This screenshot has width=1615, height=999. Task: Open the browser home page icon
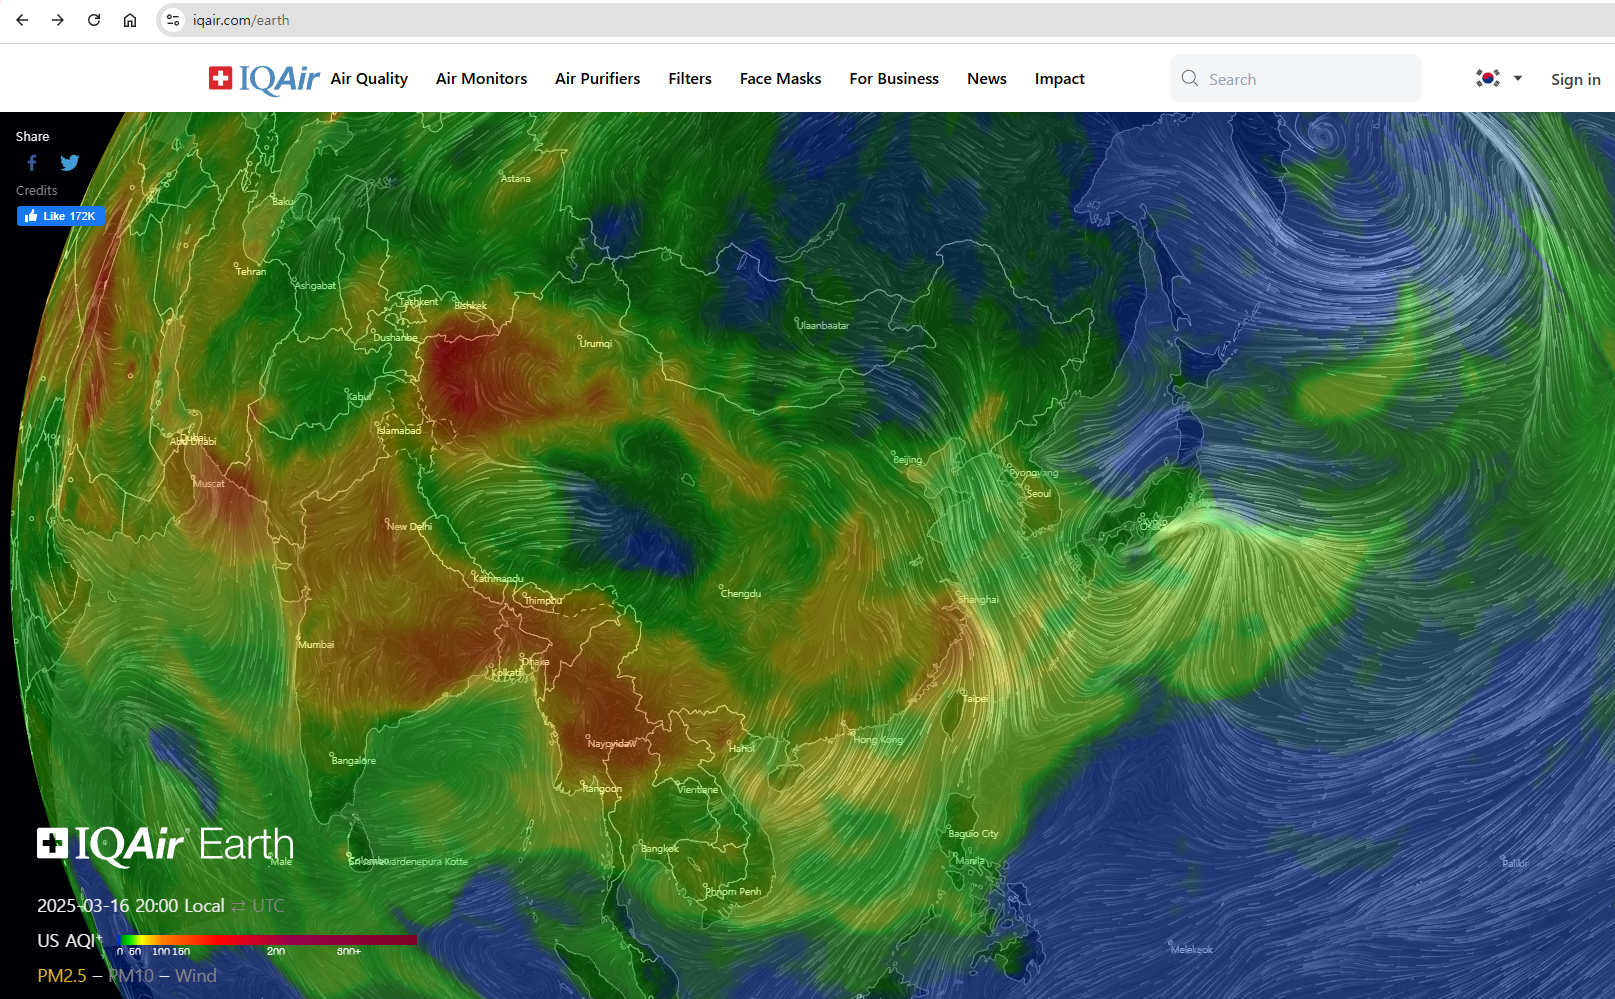click(x=130, y=20)
